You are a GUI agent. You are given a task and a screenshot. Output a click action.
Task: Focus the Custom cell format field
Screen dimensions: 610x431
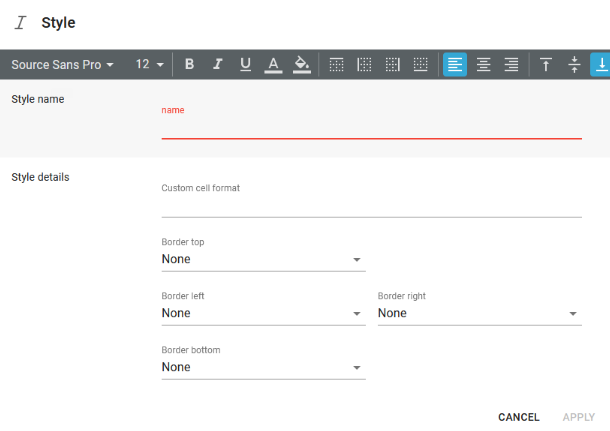point(372,208)
